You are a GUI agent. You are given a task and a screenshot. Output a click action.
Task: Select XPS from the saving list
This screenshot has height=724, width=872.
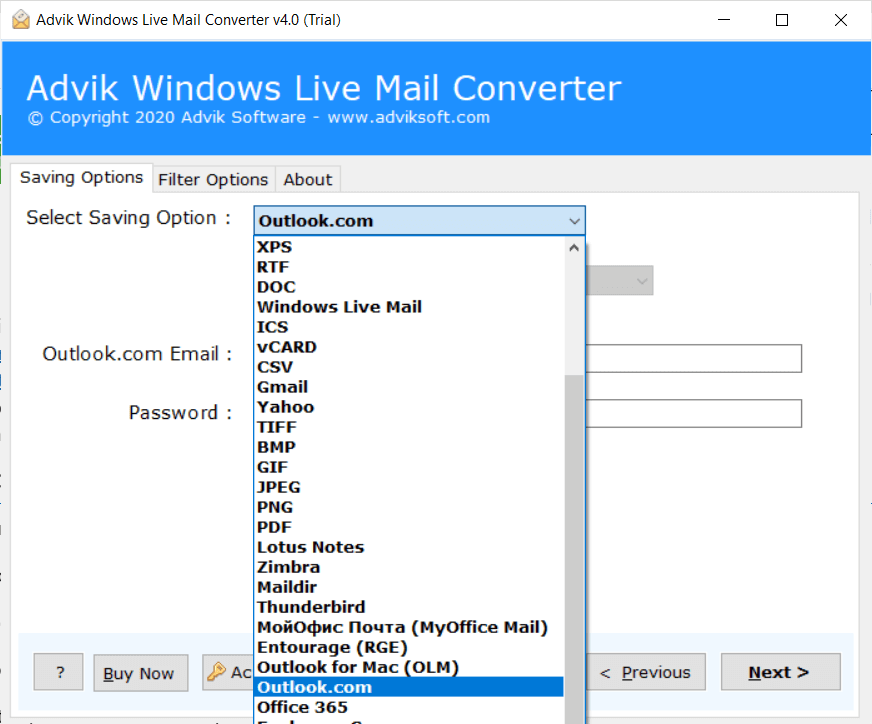(x=409, y=247)
